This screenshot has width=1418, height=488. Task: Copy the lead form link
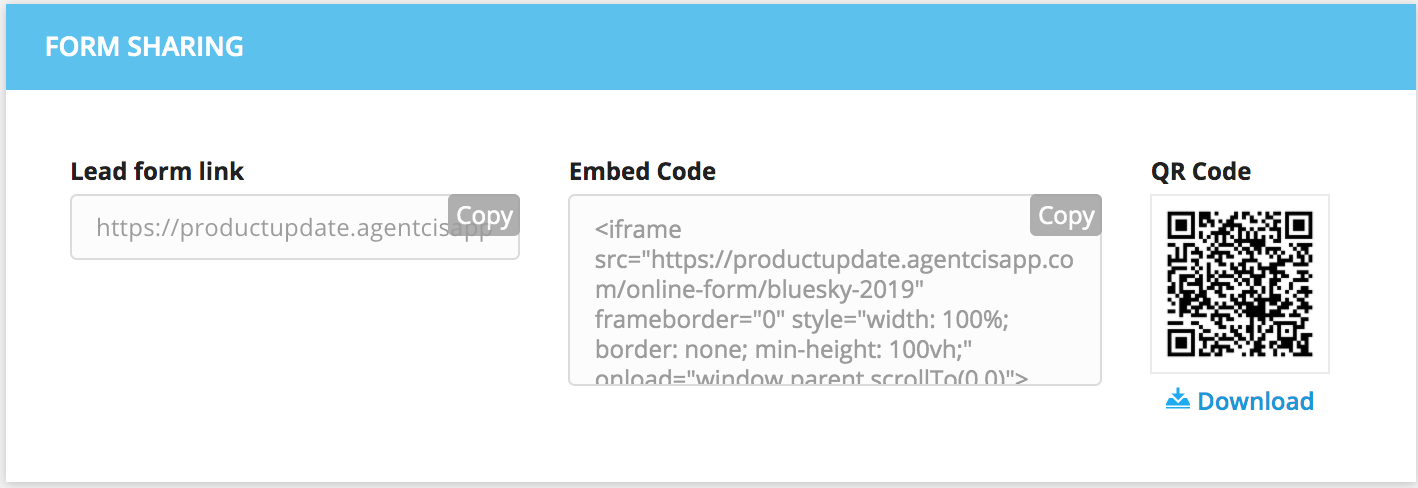click(x=485, y=215)
